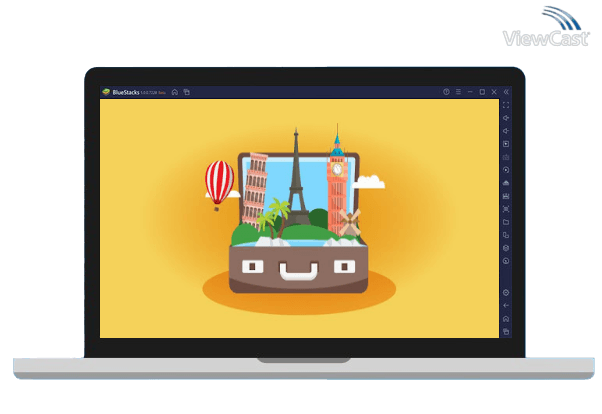Open the keyboard game controls icon
602x414 pixels.
506,157
